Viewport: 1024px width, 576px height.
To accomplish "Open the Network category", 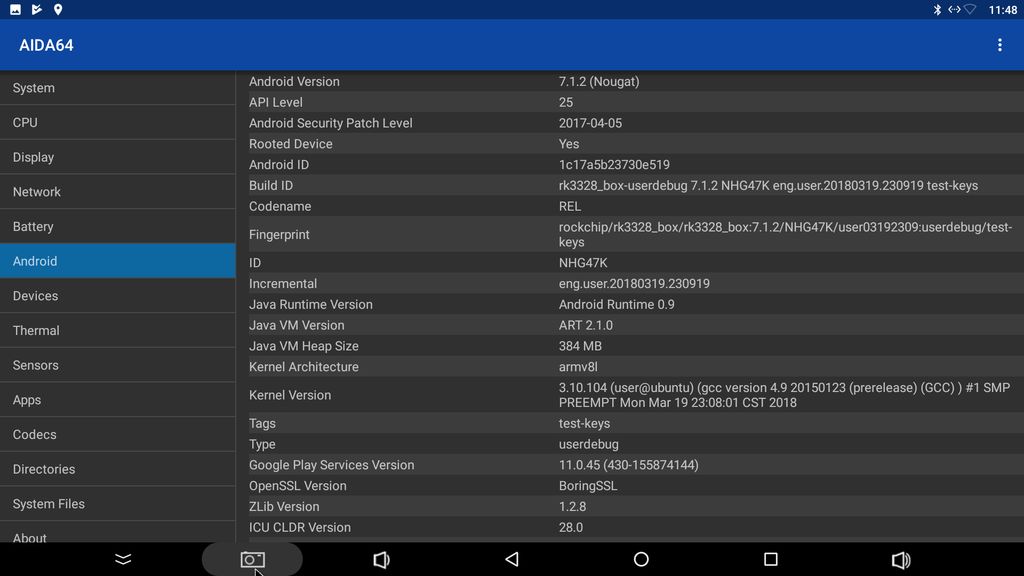I will [x=118, y=192].
